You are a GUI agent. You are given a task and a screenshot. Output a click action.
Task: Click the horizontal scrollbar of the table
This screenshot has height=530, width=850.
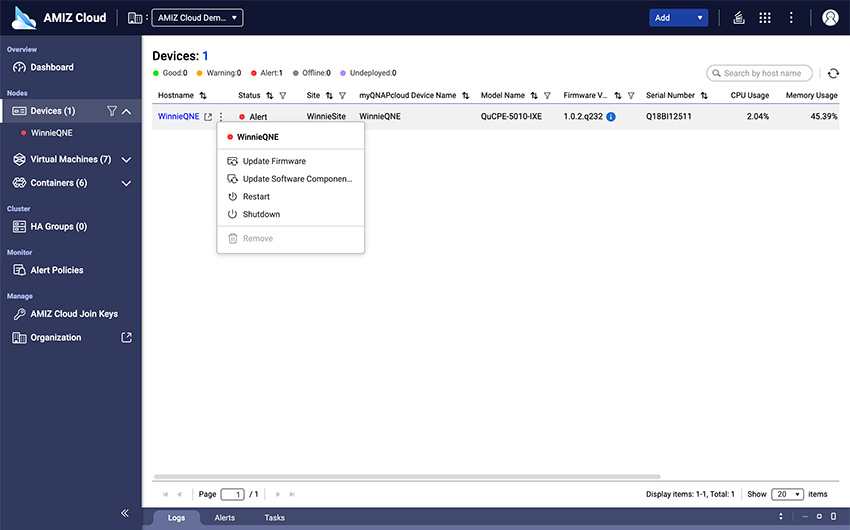(x=407, y=477)
